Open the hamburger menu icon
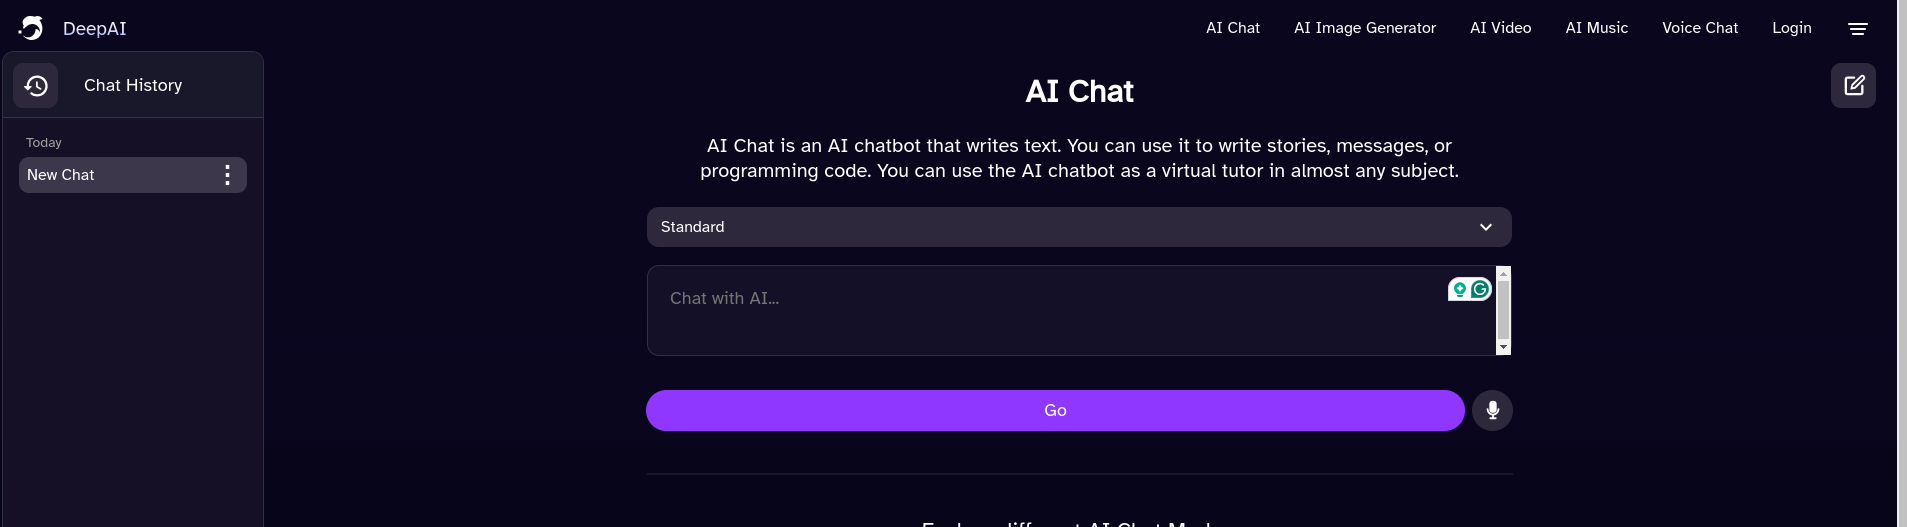The image size is (1907, 527). 1857,29
